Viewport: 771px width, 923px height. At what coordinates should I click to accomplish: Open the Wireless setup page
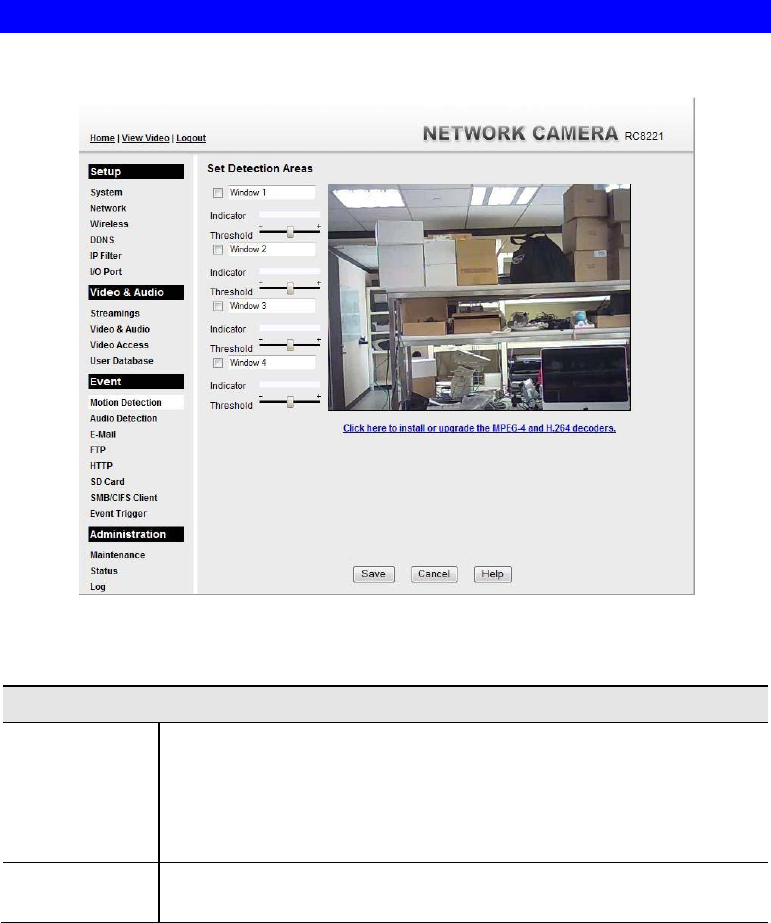pyautogui.click(x=109, y=224)
